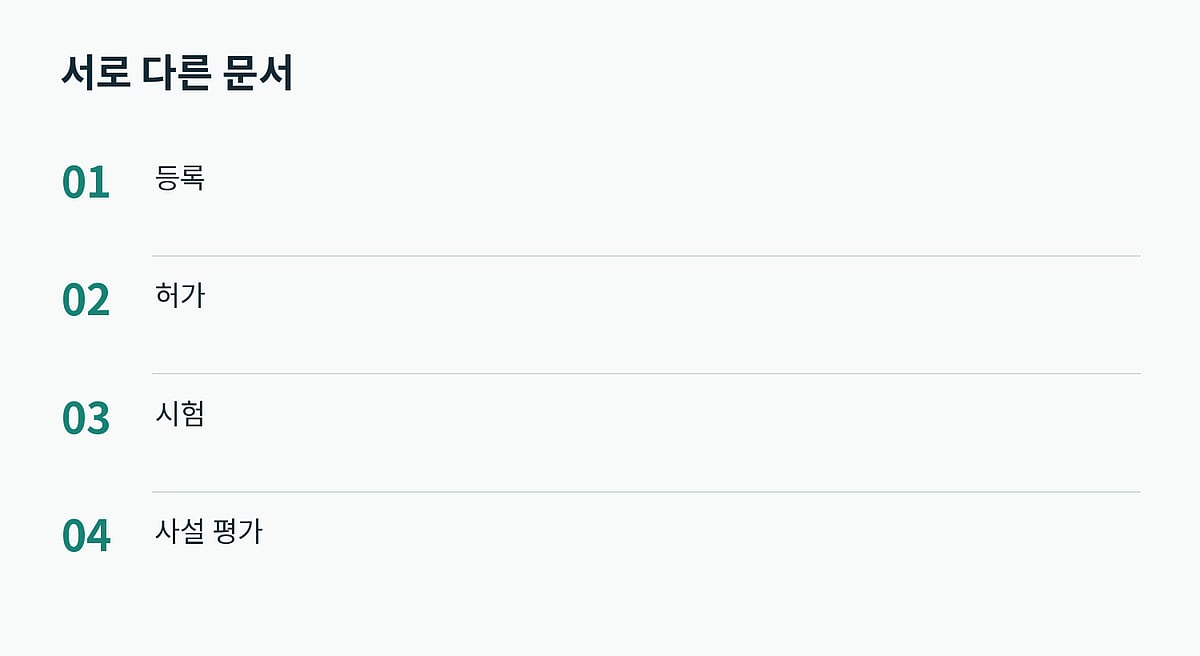Click the leading zero of number 02

point(74,301)
